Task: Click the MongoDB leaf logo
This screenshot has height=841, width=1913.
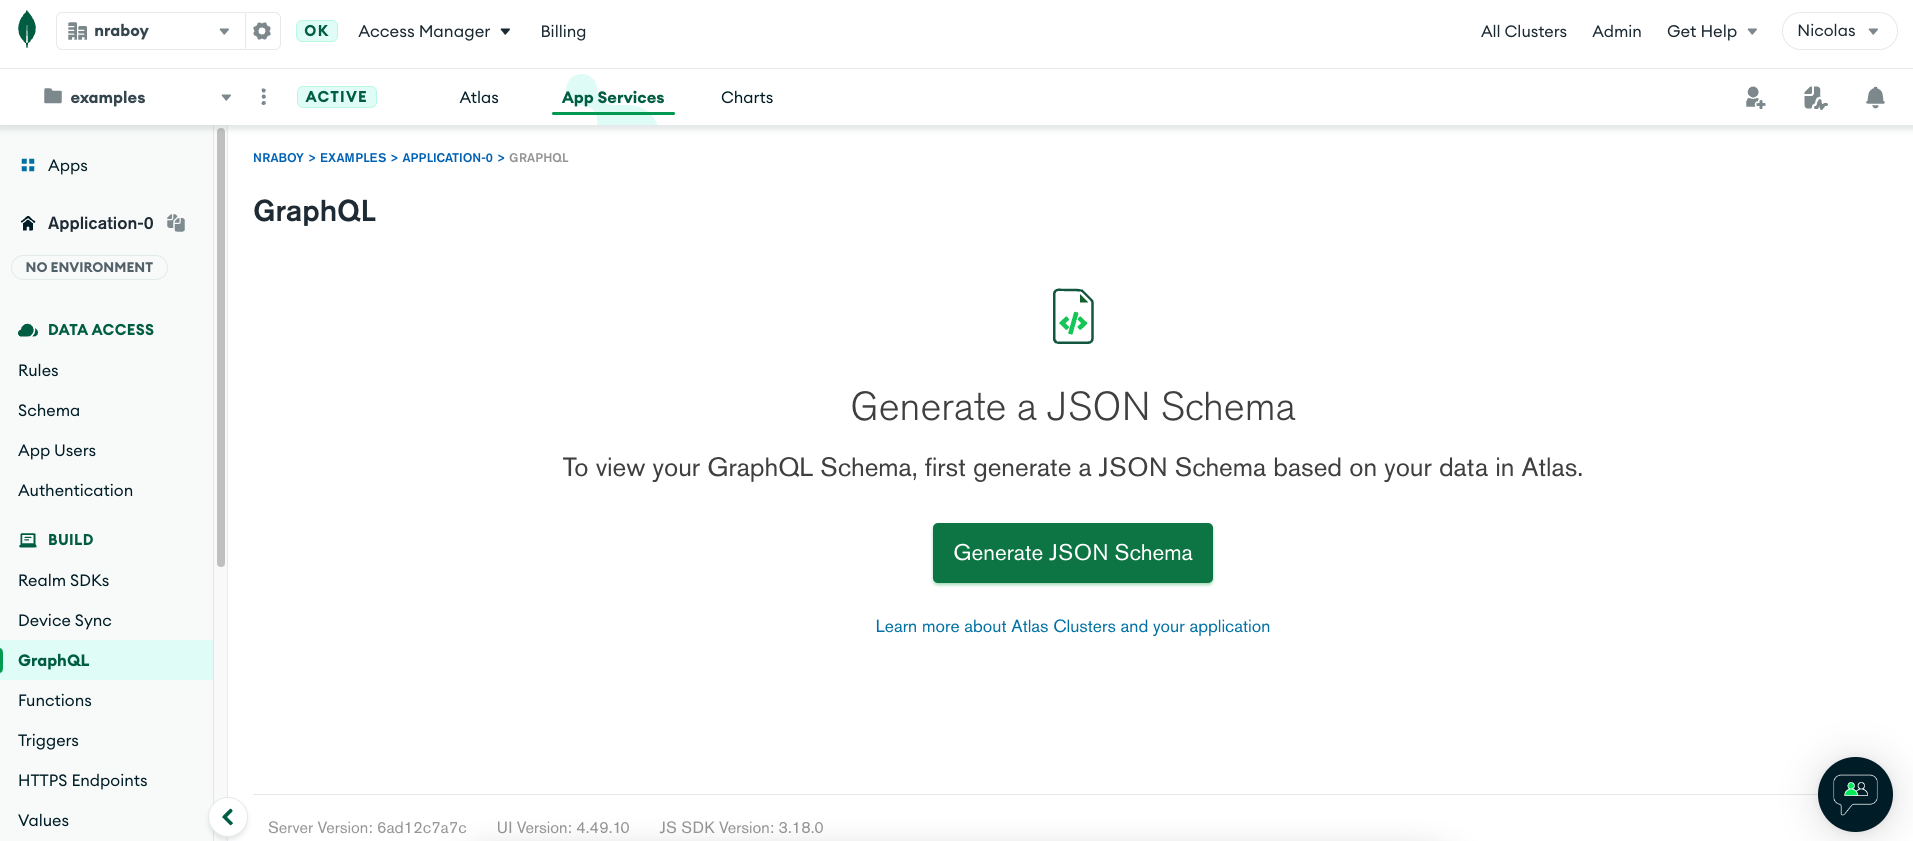Action: click(x=27, y=30)
